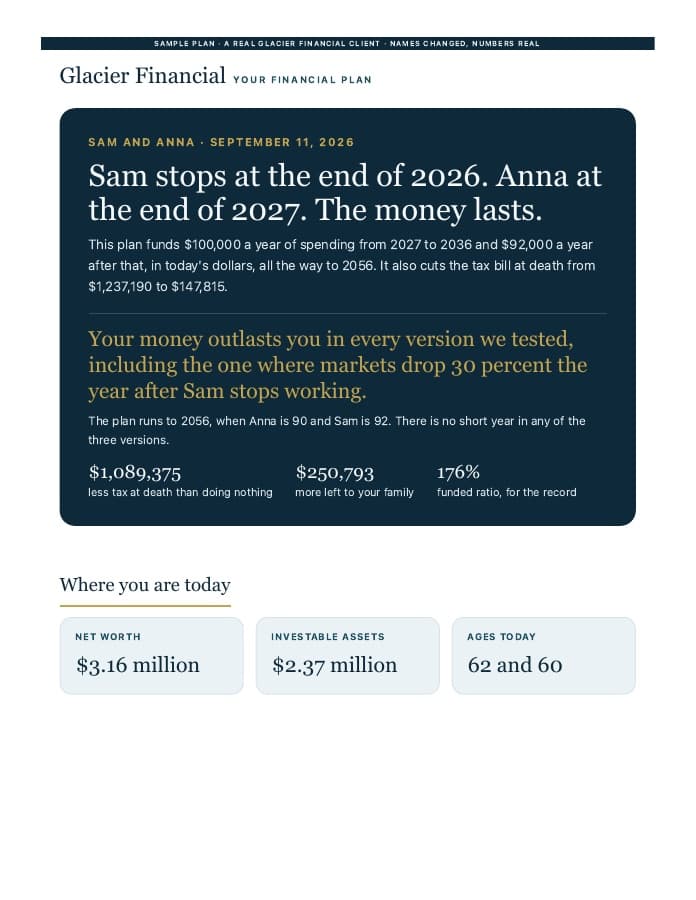Open the NET WORTH card

click(151, 655)
